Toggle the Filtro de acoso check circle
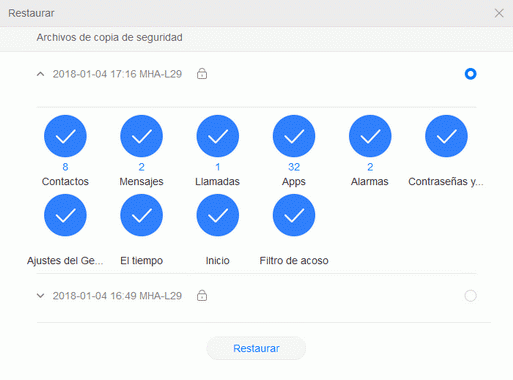The width and height of the screenshot is (513, 380). pos(294,215)
